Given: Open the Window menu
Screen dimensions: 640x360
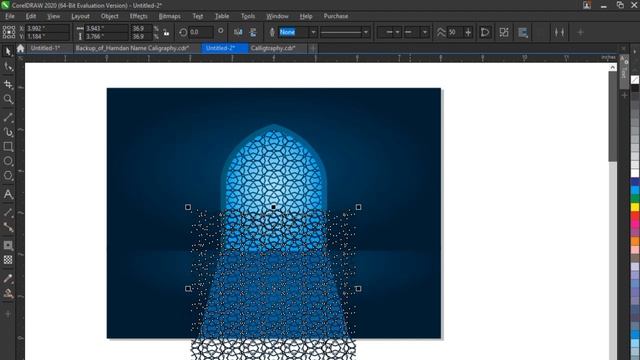Looking at the screenshot, I should tap(277, 16).
